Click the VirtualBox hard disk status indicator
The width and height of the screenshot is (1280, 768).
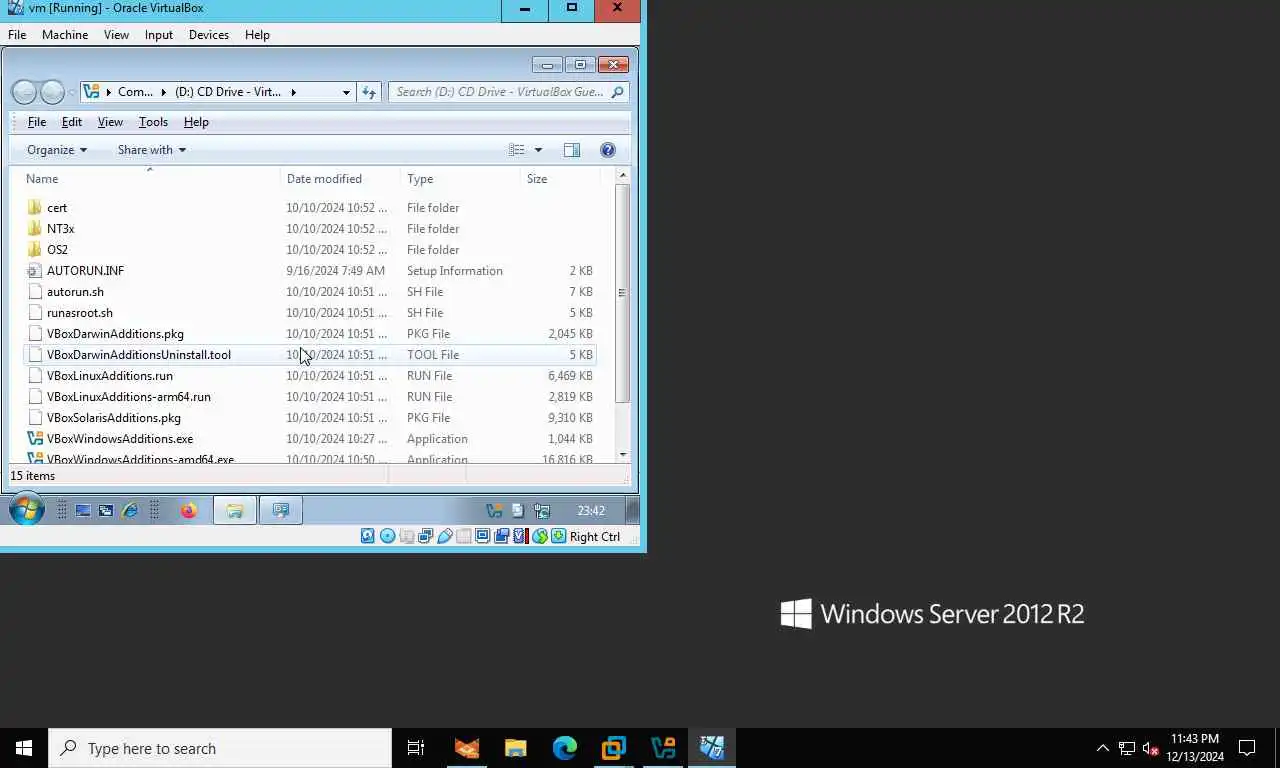pyautogui.click(x=367, y=537)
